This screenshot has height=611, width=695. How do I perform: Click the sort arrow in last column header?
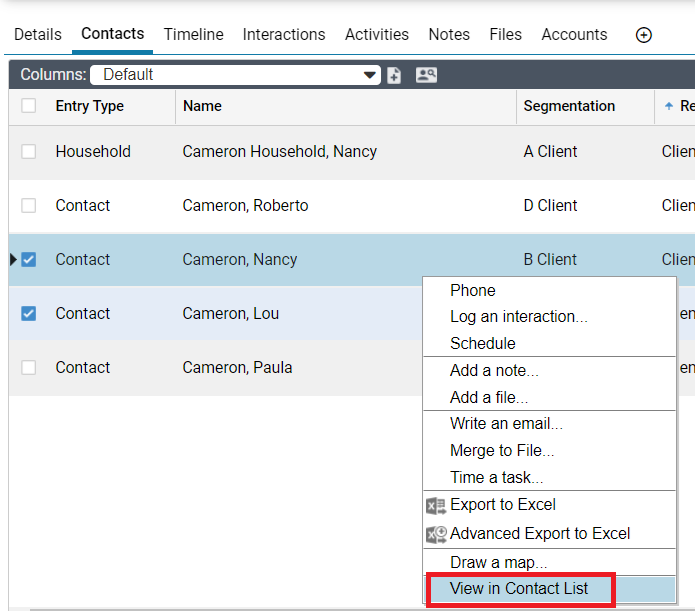pos(668,106)
